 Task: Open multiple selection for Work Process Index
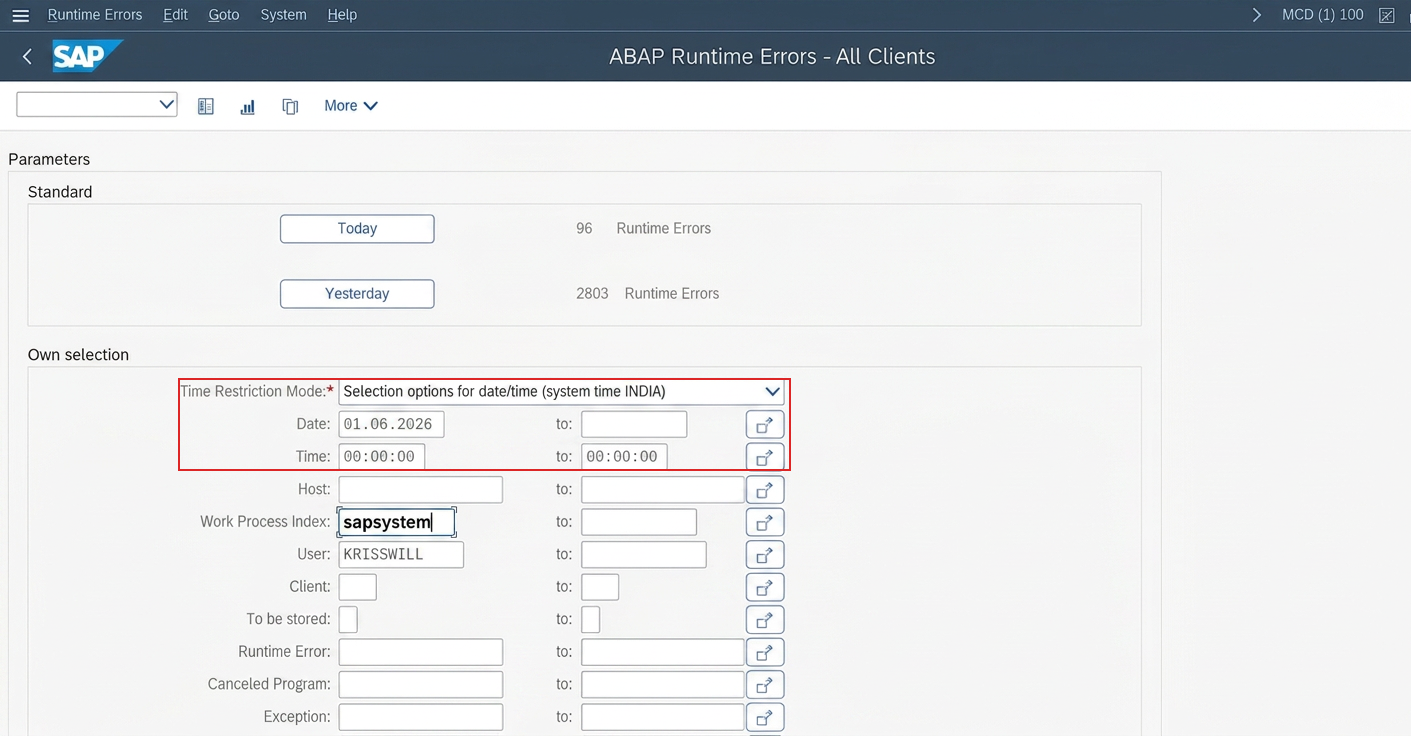click(765, 522)
